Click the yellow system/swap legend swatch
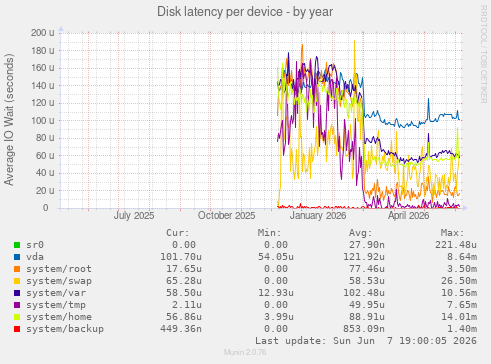The height and width of the screenshot is (364, 491). 17,281
